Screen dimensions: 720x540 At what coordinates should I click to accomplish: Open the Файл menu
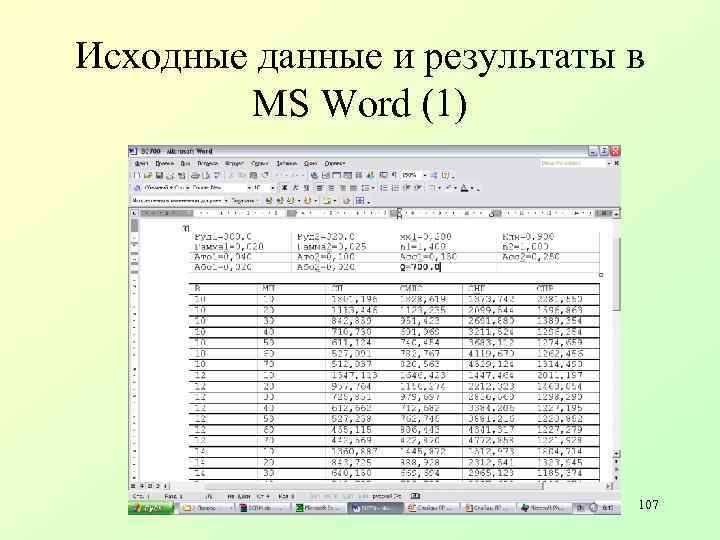(x=141, y=163)
